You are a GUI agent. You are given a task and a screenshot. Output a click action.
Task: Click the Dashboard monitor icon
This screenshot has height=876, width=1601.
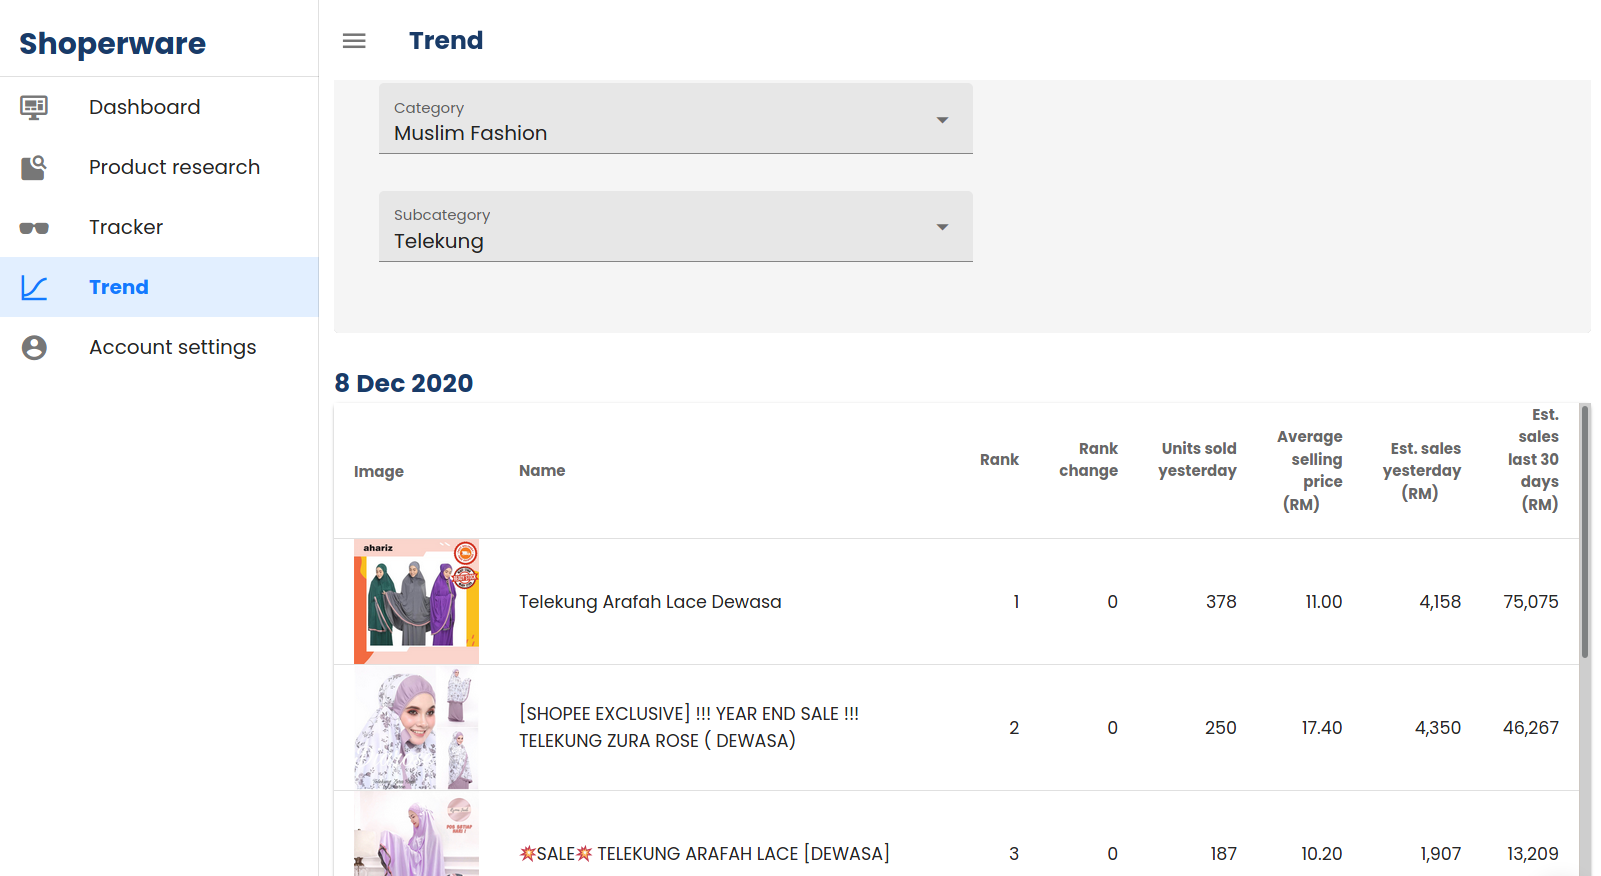(x=34, y=107)
